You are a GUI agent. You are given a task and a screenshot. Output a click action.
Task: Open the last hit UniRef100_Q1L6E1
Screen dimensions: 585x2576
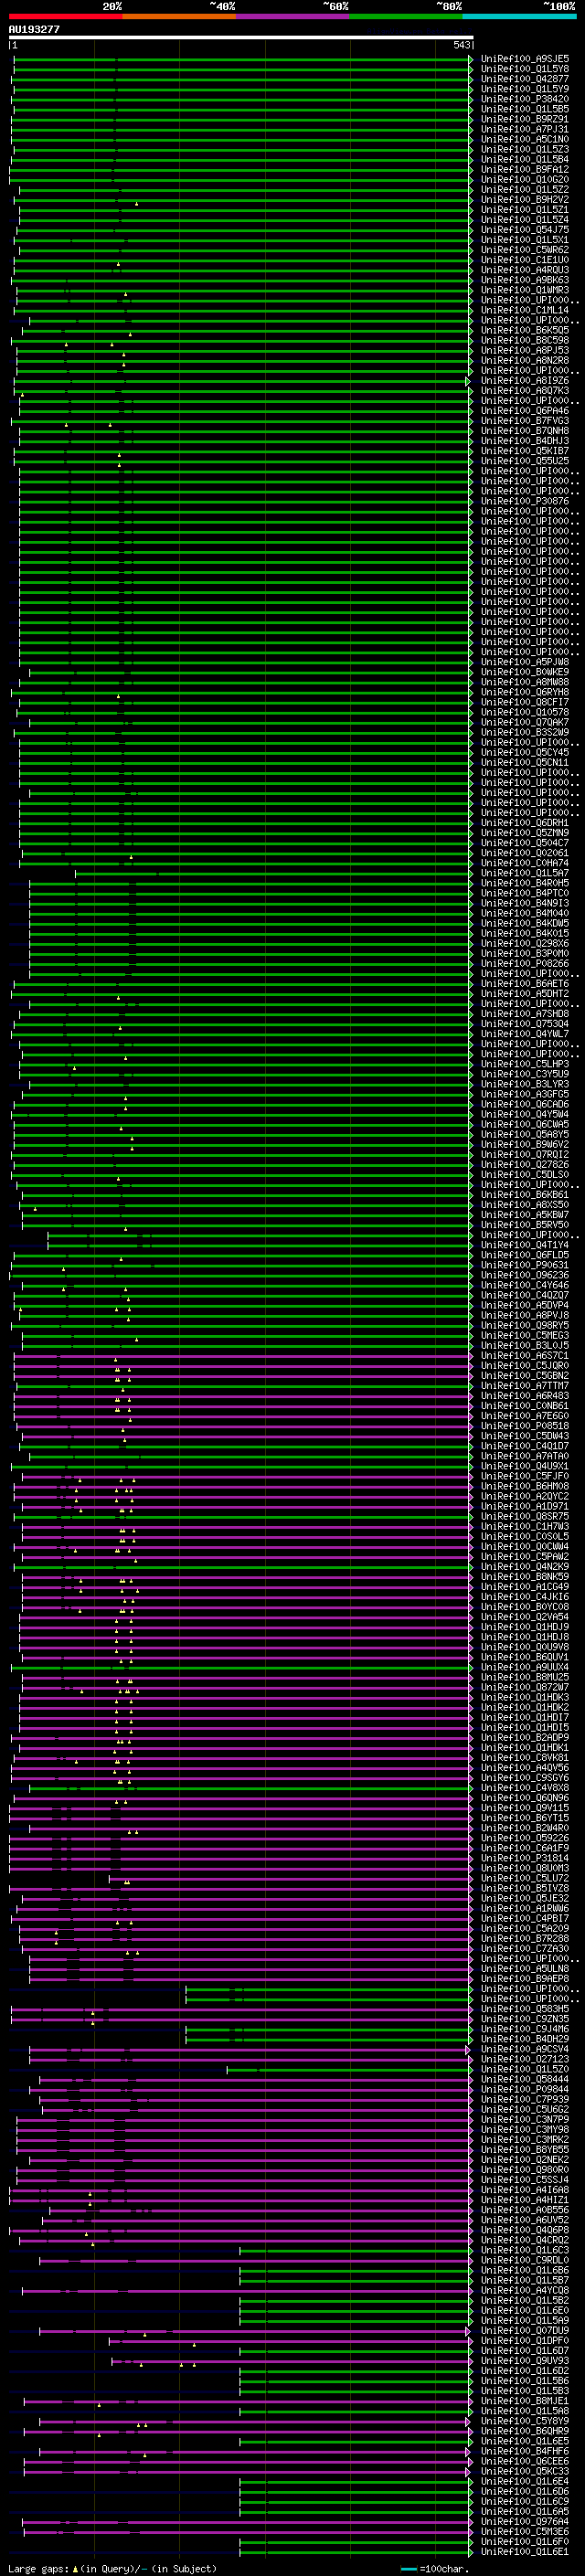click(x=525, y=2551)
